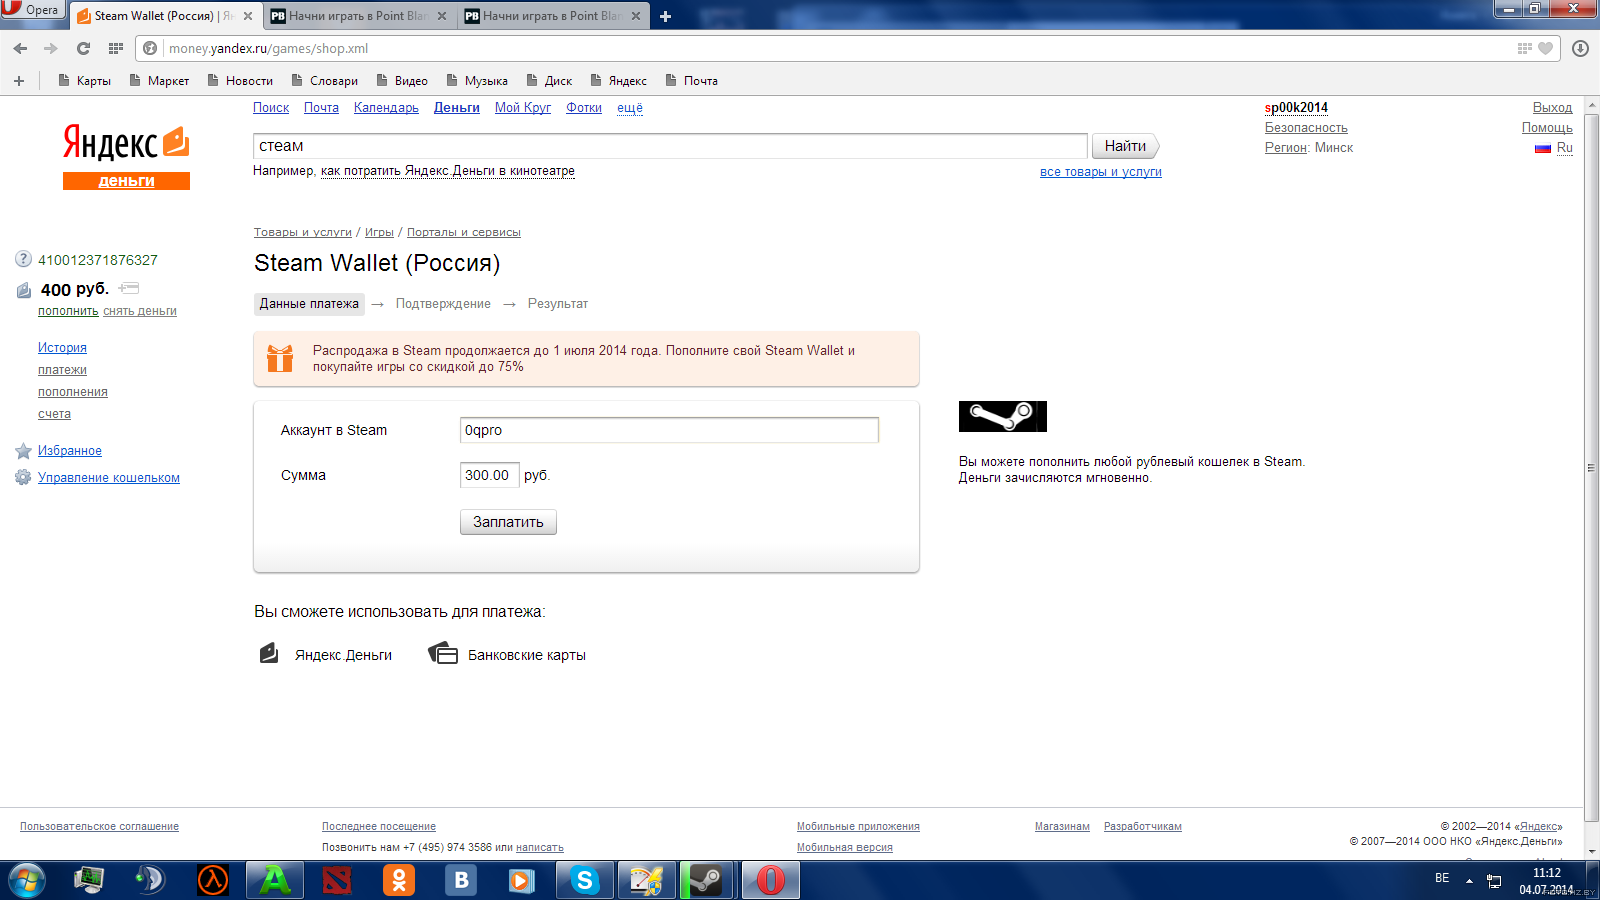Image resolution: width=1600 pixels, height=900 pixels.
Task: Open the Деньги navigation link
Action: [457, 108]
